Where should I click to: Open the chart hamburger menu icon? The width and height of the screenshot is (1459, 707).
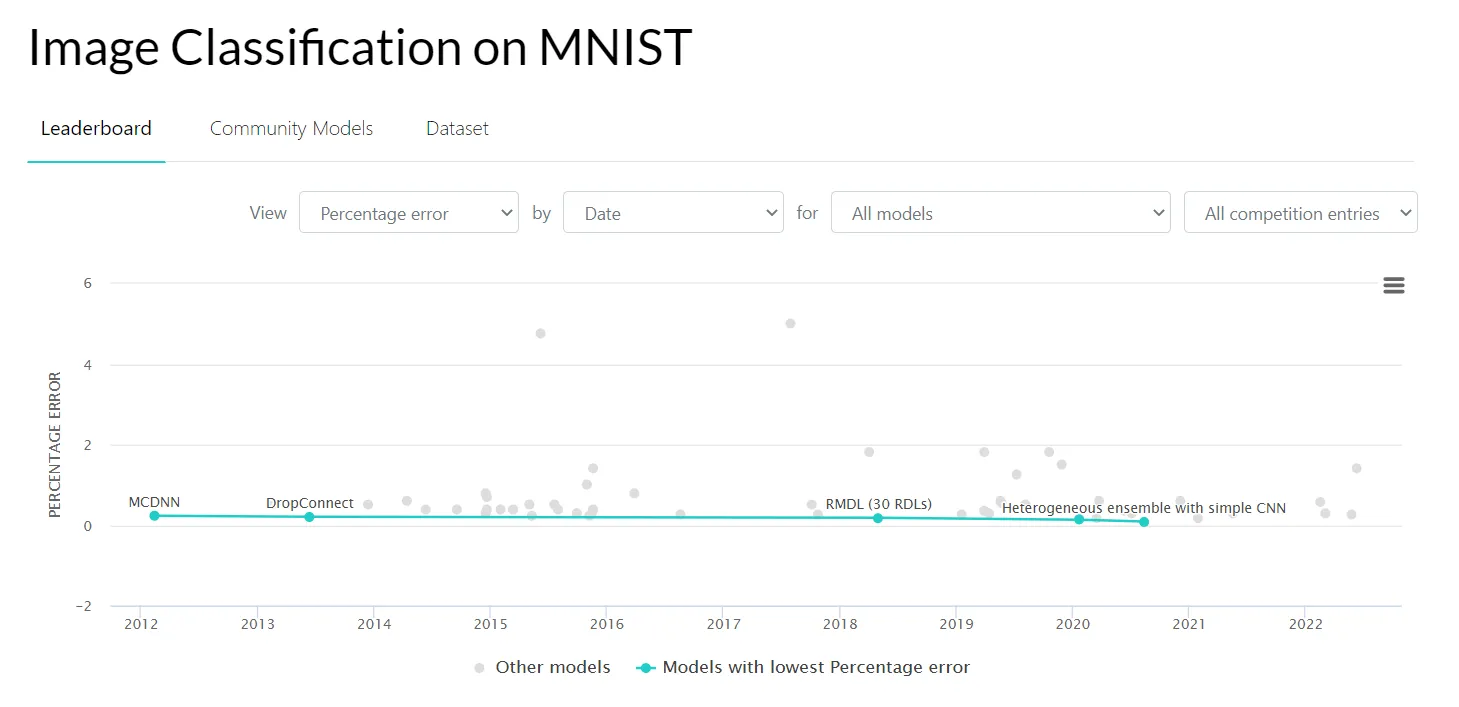point(1393,286)
